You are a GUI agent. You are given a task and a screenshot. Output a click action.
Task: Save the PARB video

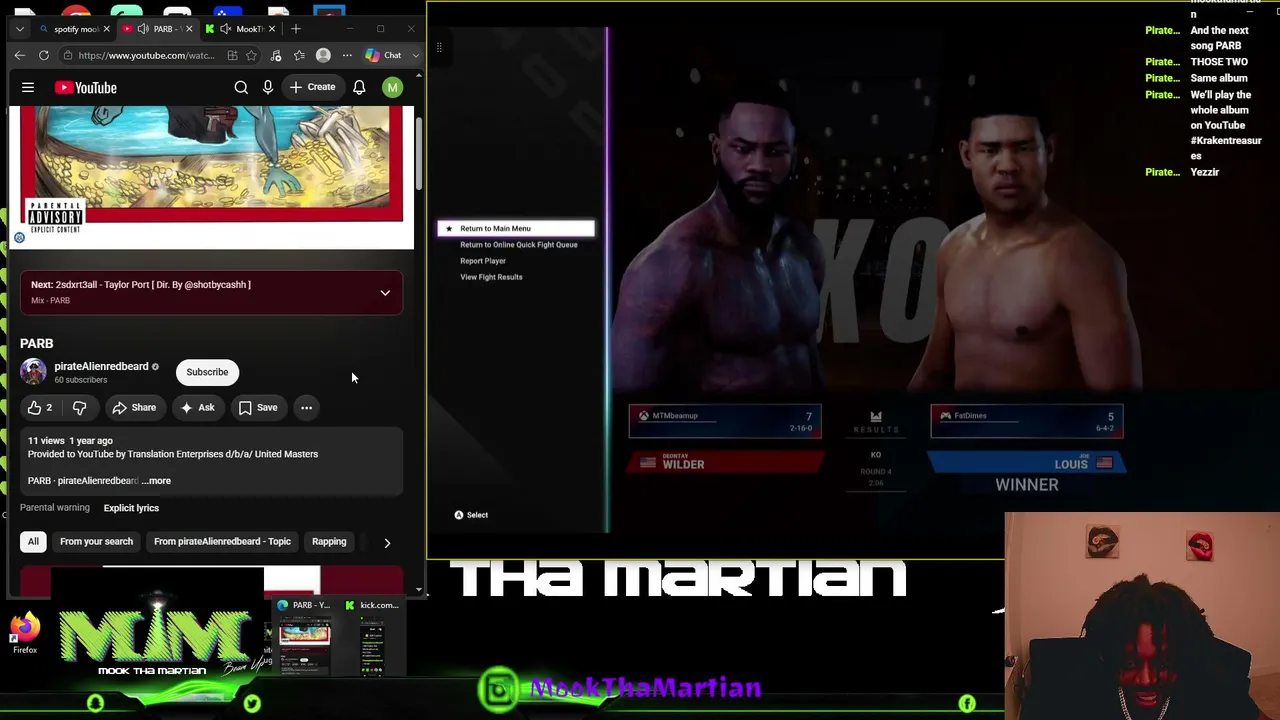pos(258,408)
